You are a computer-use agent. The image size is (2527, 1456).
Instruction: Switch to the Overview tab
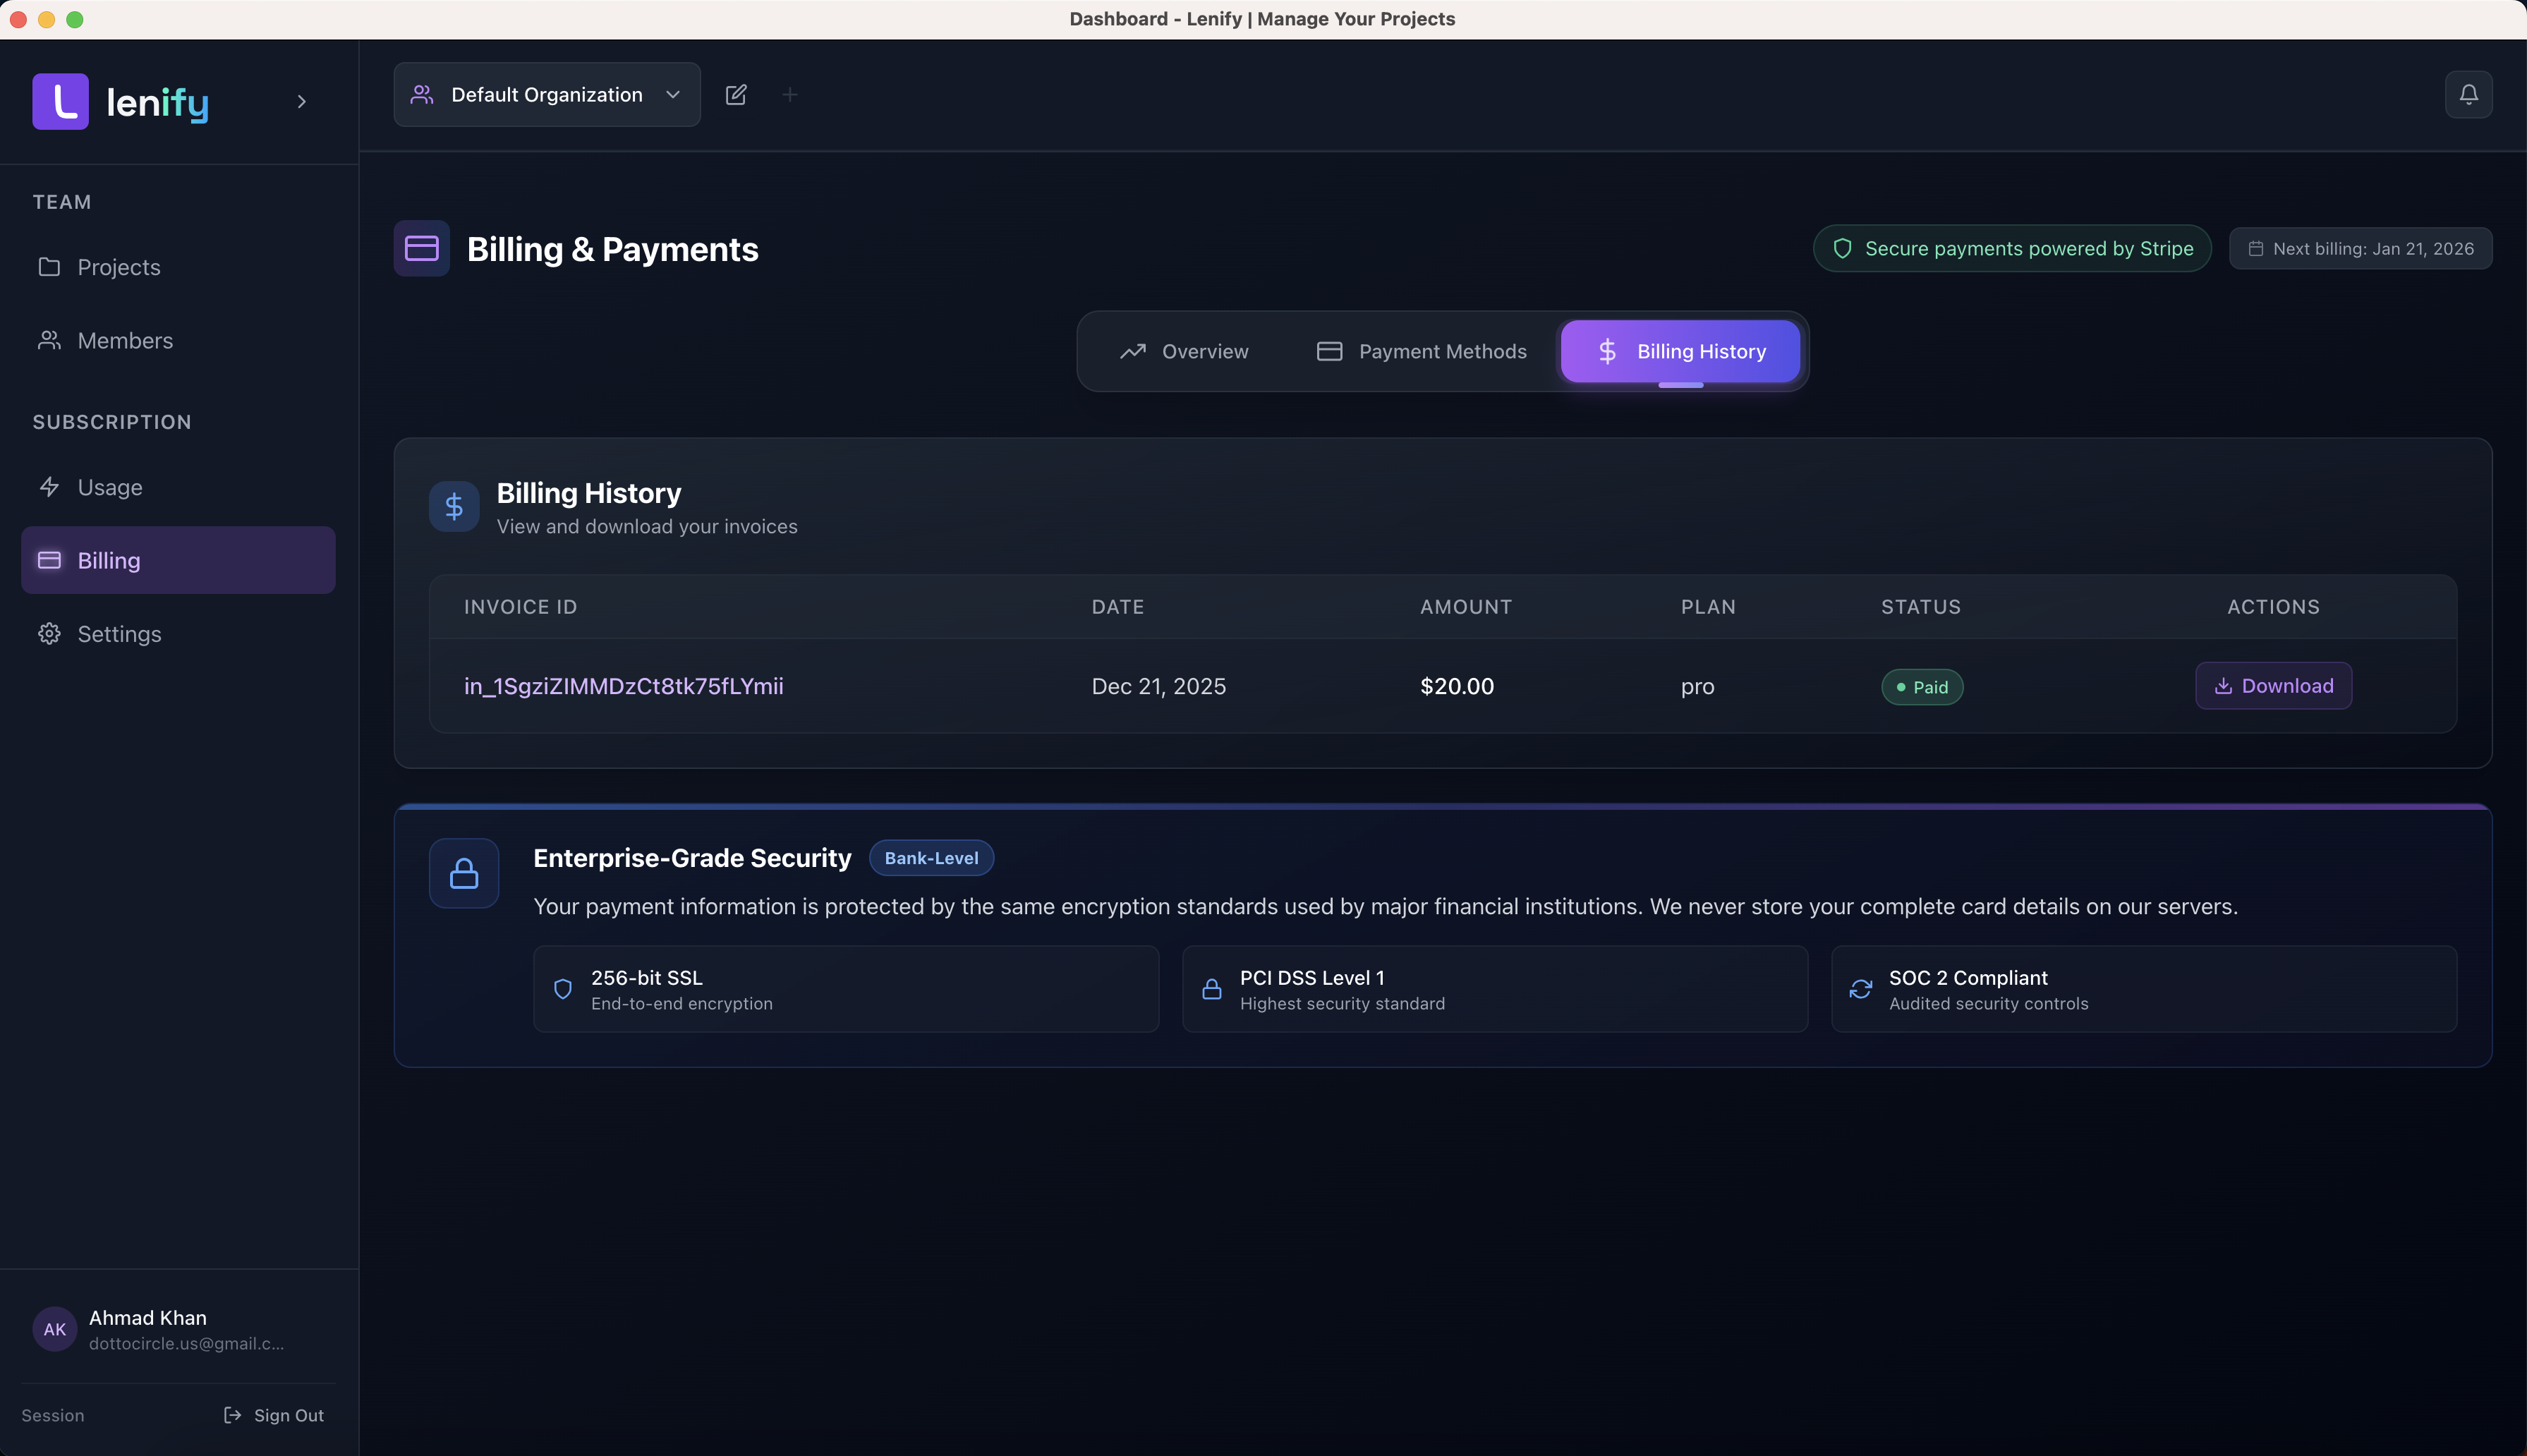point(1184,351)
